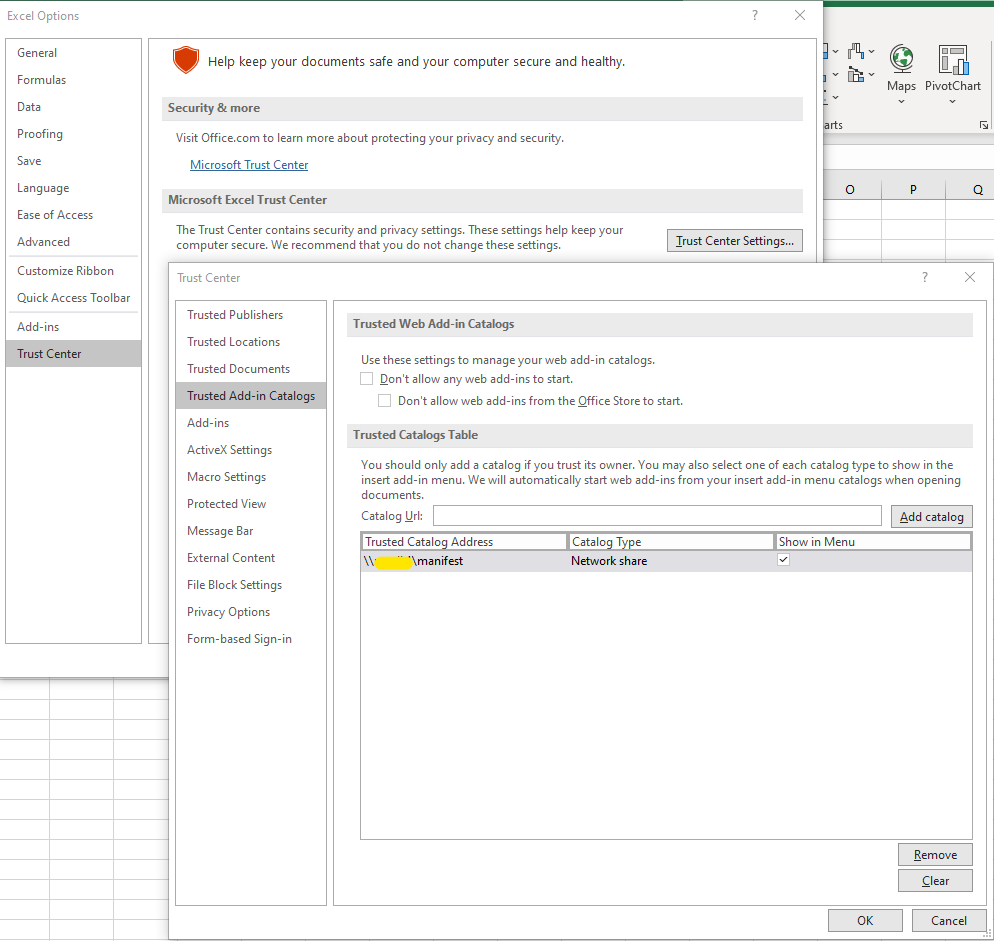Open the dropdown arrow beside Waterfall chart

click(872, 51)
